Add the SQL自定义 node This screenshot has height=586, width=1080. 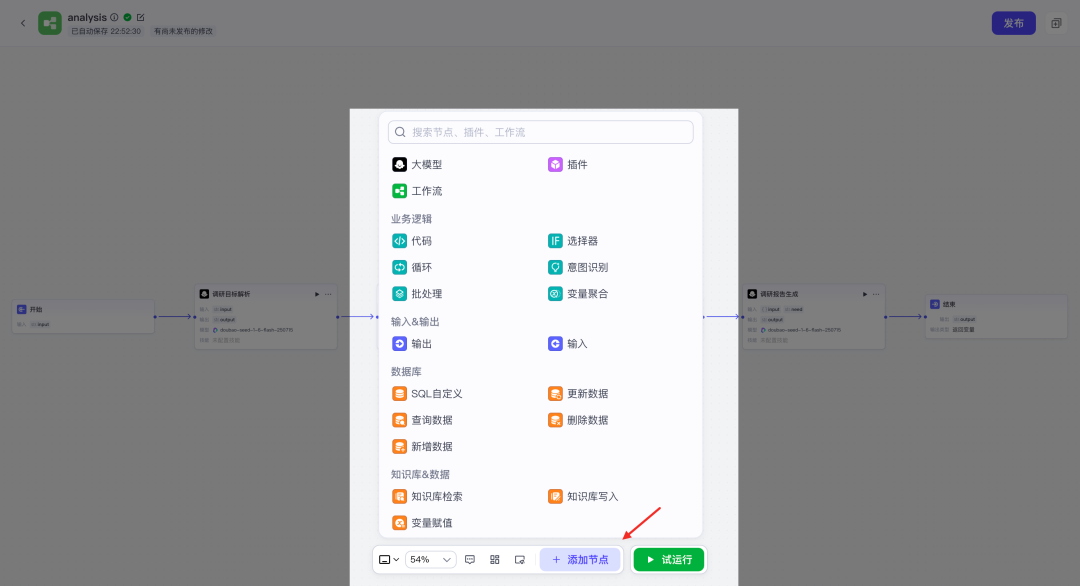click(427, 394)
